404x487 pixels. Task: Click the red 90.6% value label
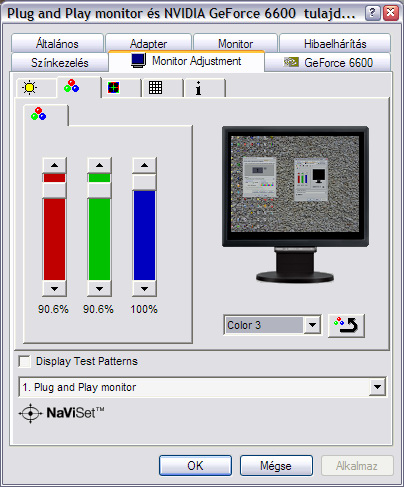(53, 309)
